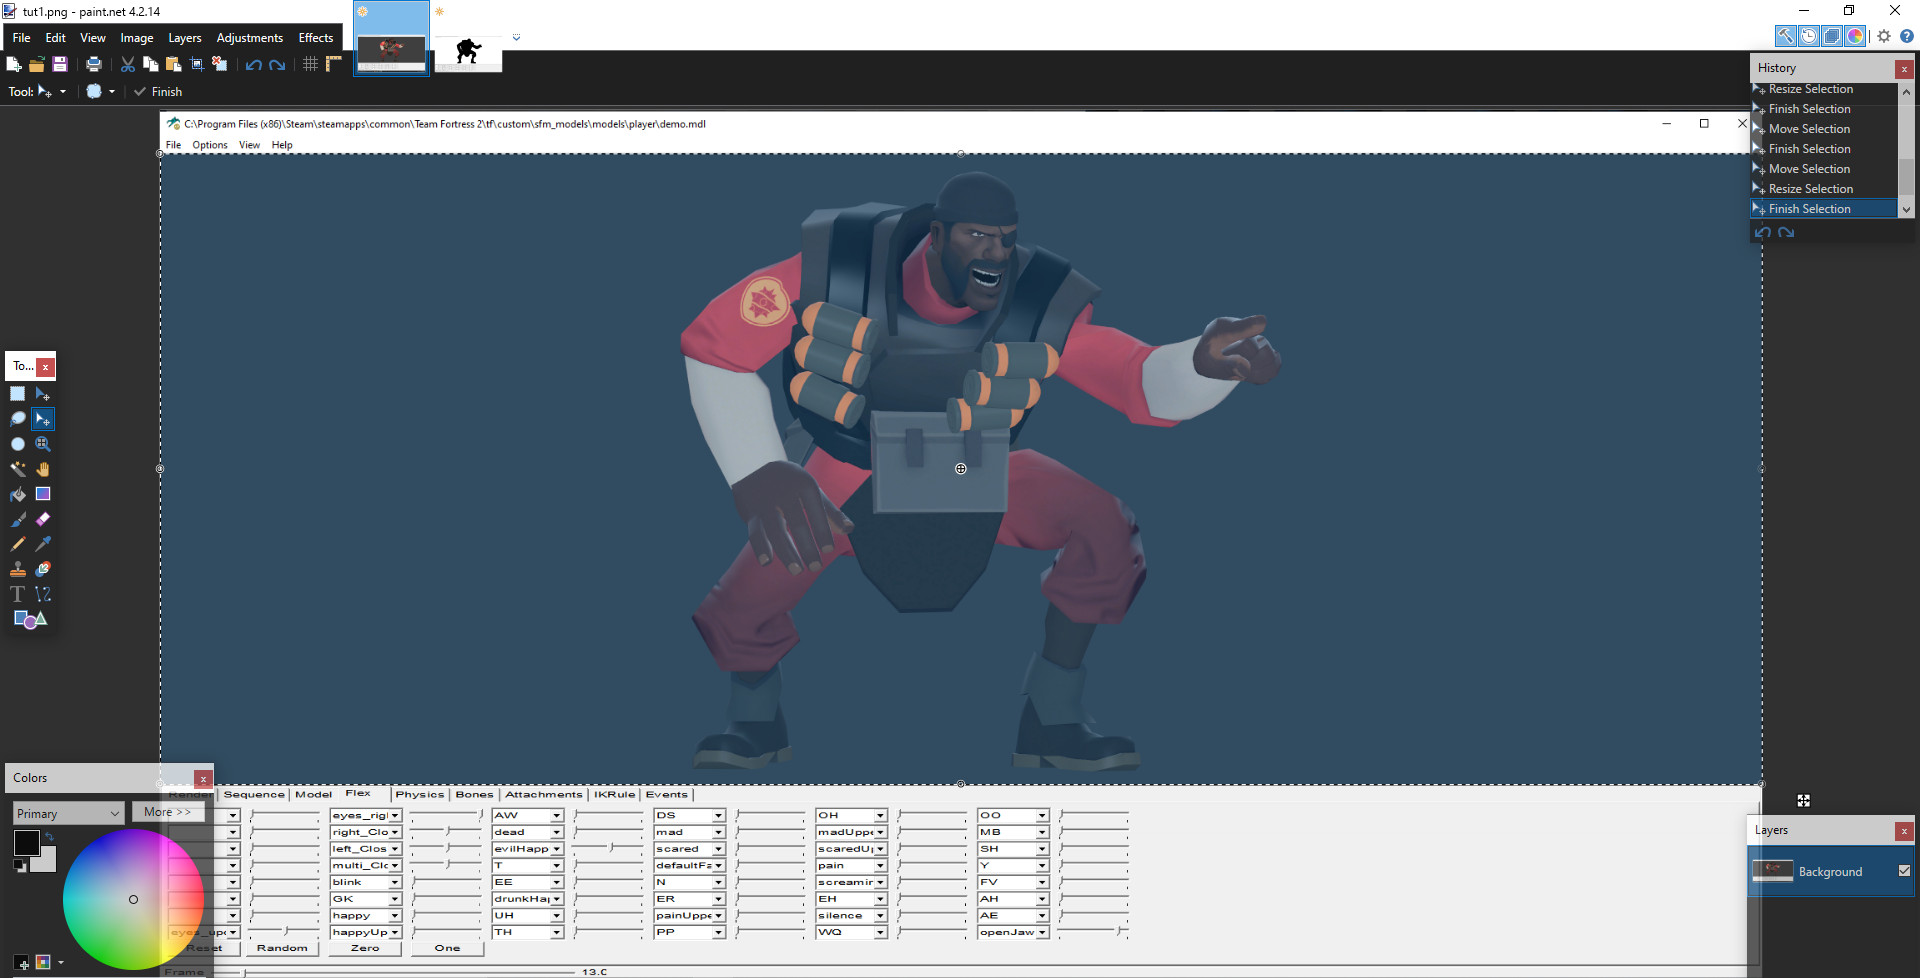Open the openJaw flex dropdown
1920x978 pixels.
[x=1042, y=932]
